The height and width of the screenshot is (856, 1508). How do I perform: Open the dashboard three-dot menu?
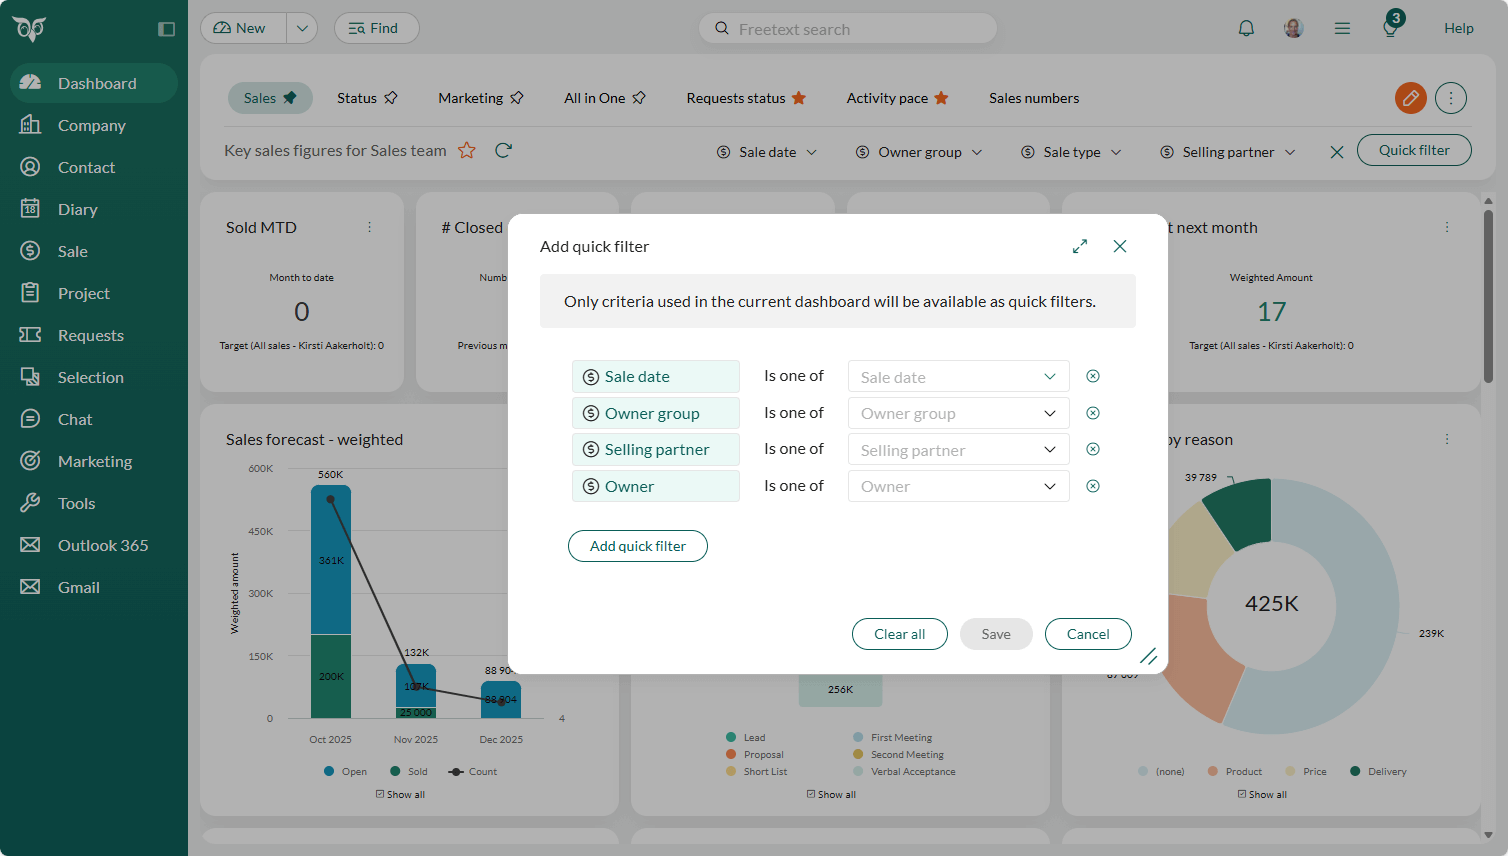(1450, 98)
